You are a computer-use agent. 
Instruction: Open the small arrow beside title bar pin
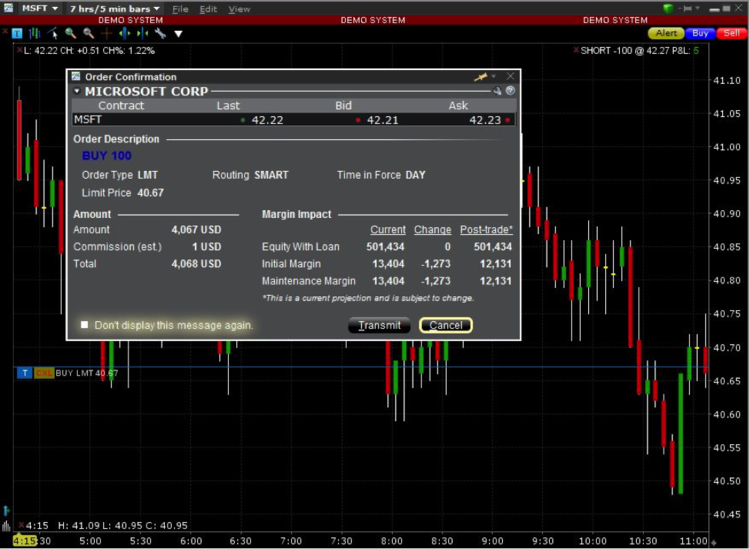point(697,8)
